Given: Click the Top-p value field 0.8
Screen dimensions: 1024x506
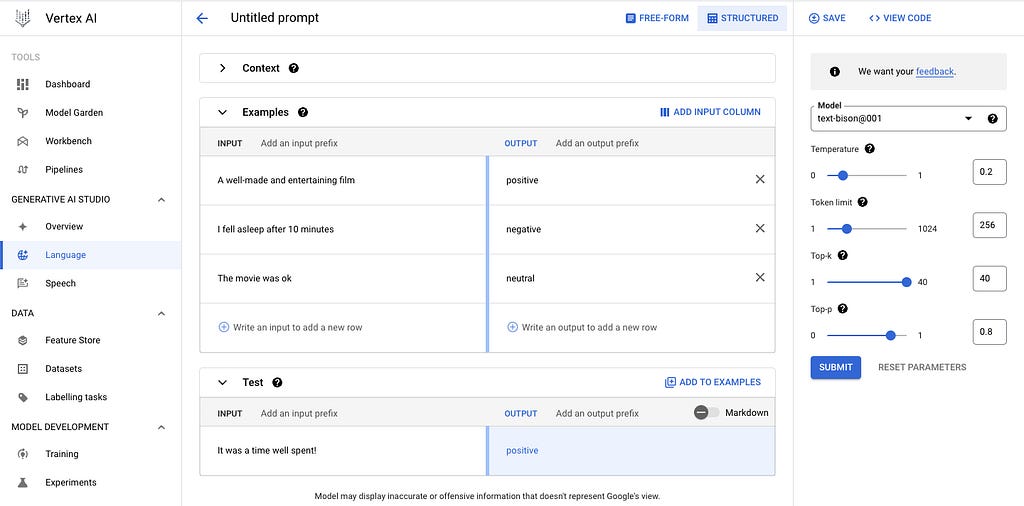Looking at the screenshot, I should click(989, 332).
